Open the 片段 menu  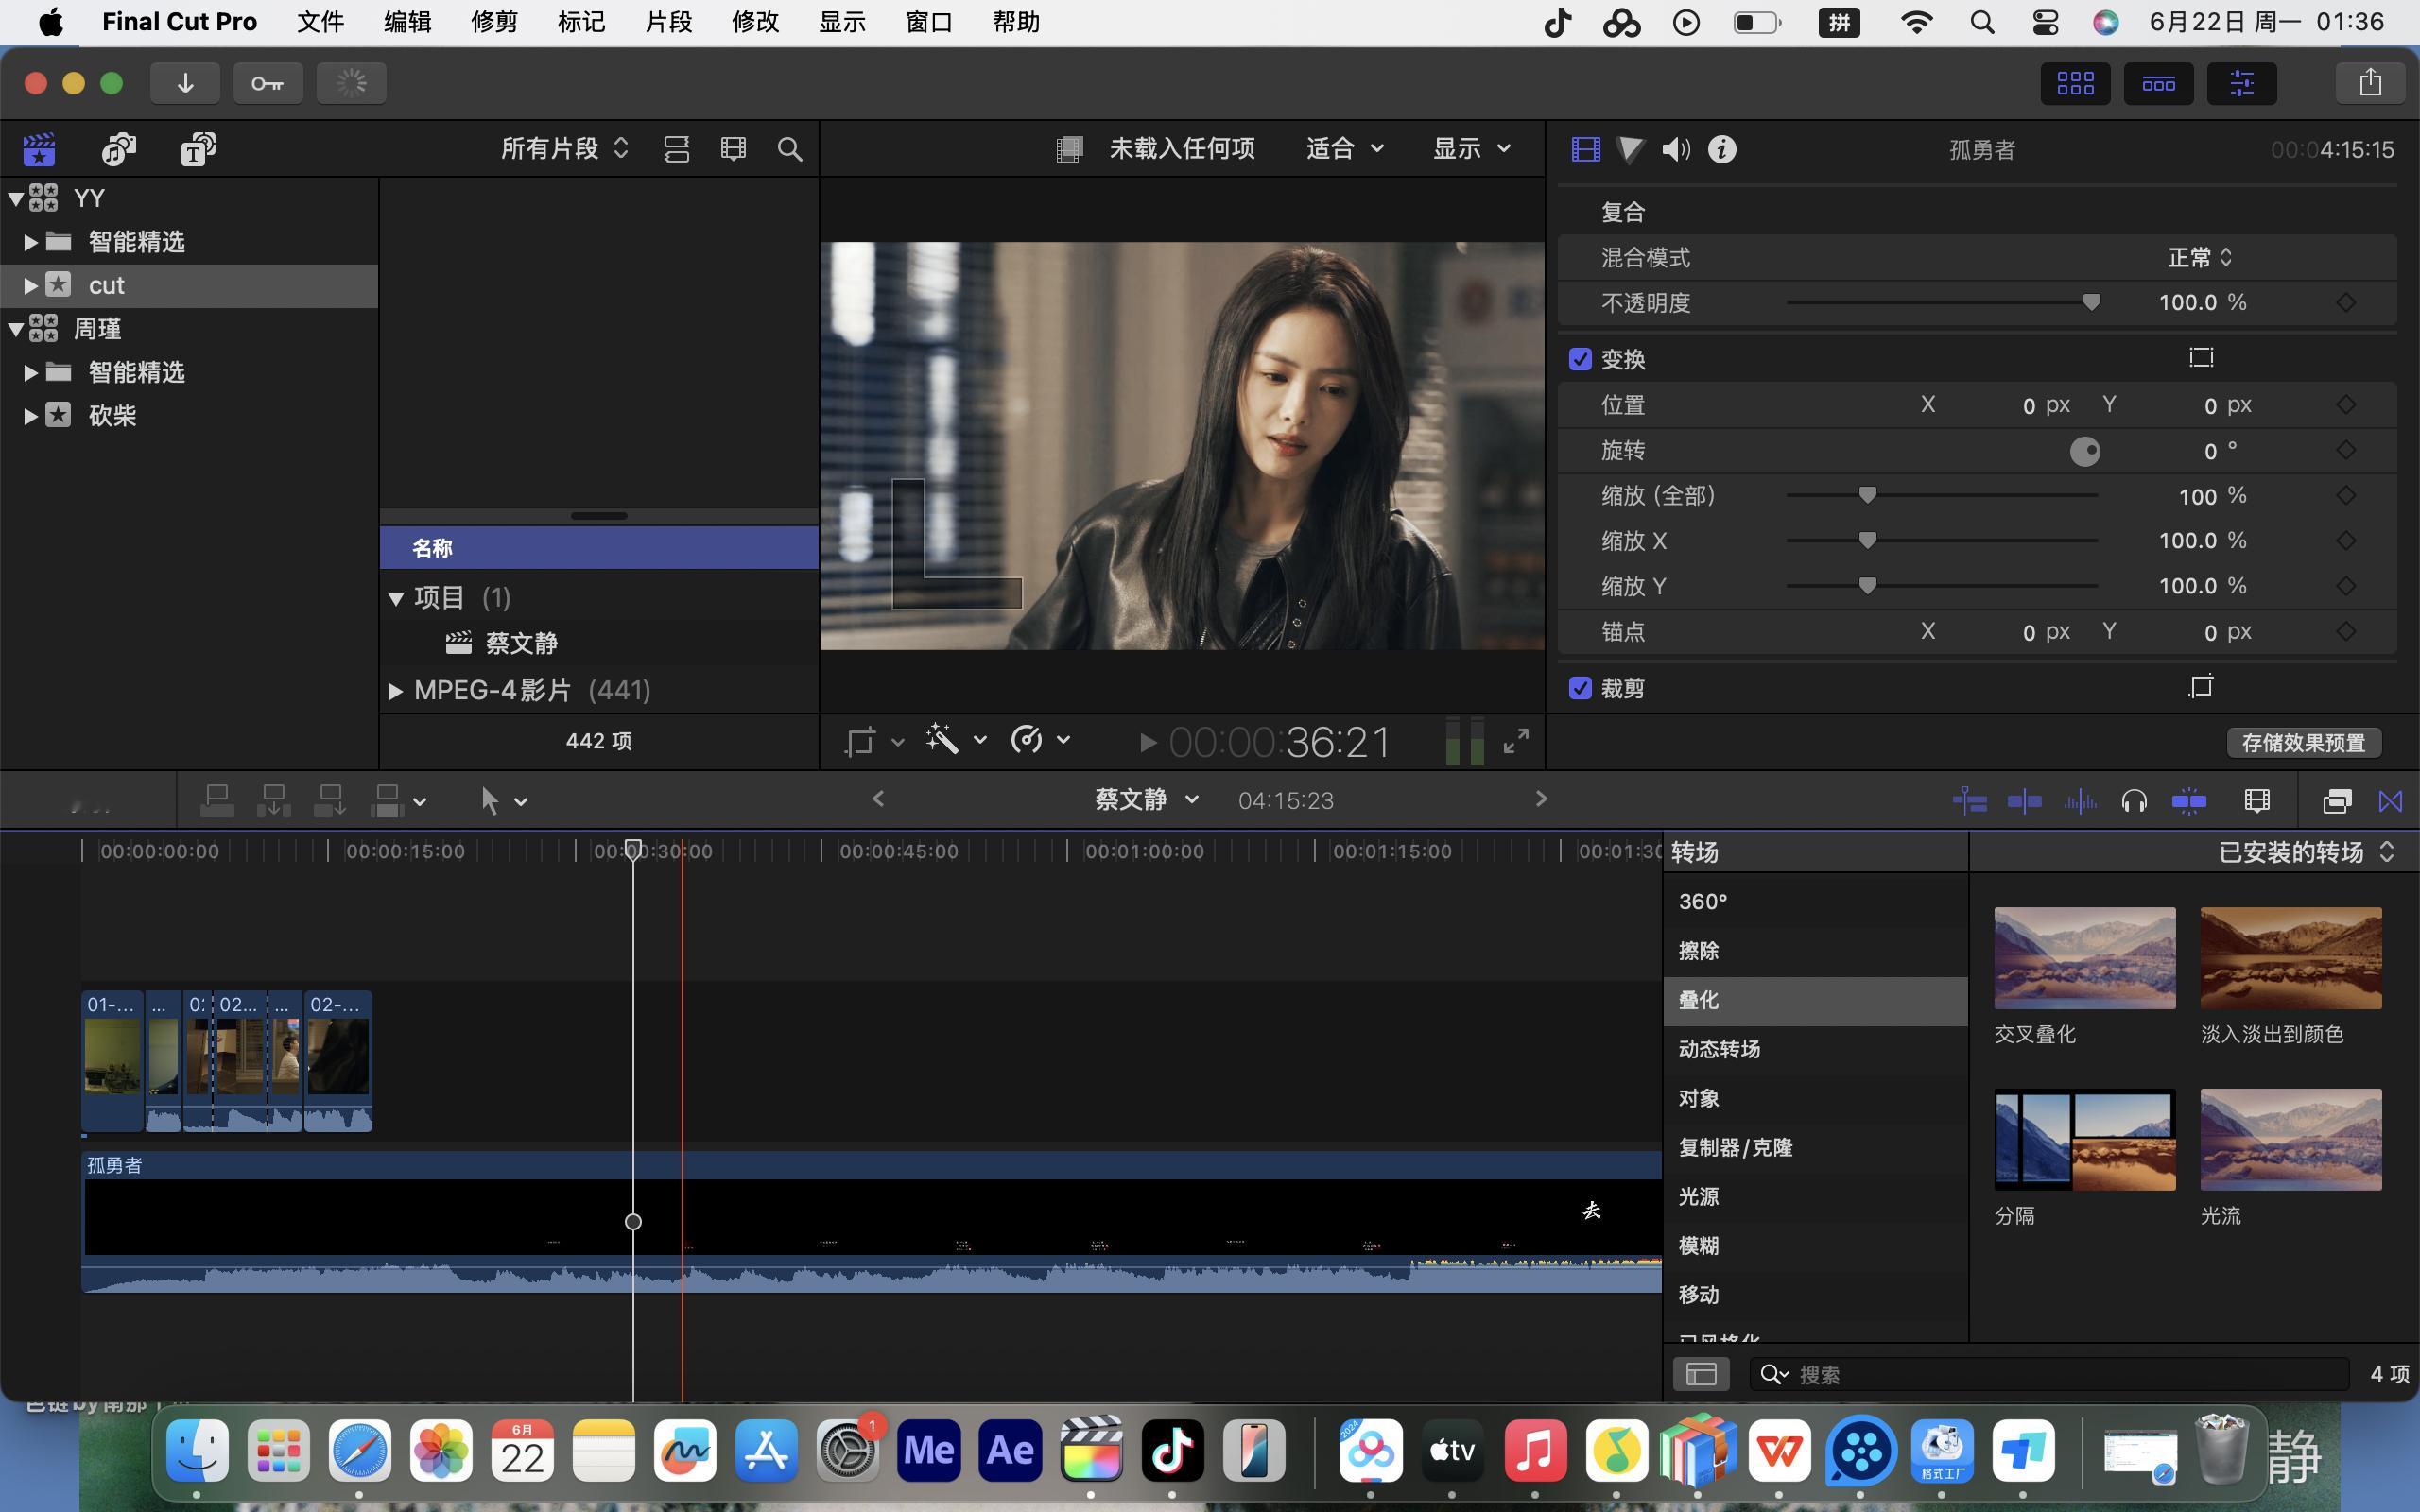[x=668, y=22]
